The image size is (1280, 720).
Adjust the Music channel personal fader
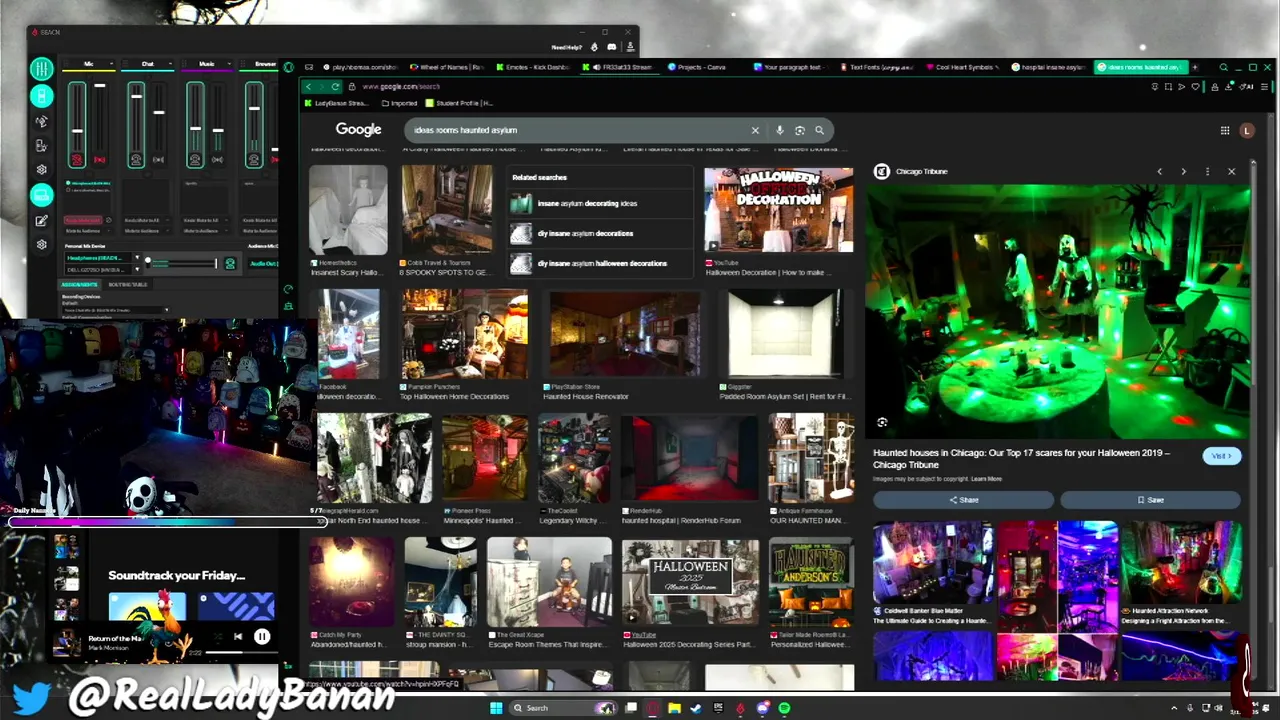click(195, 127)
